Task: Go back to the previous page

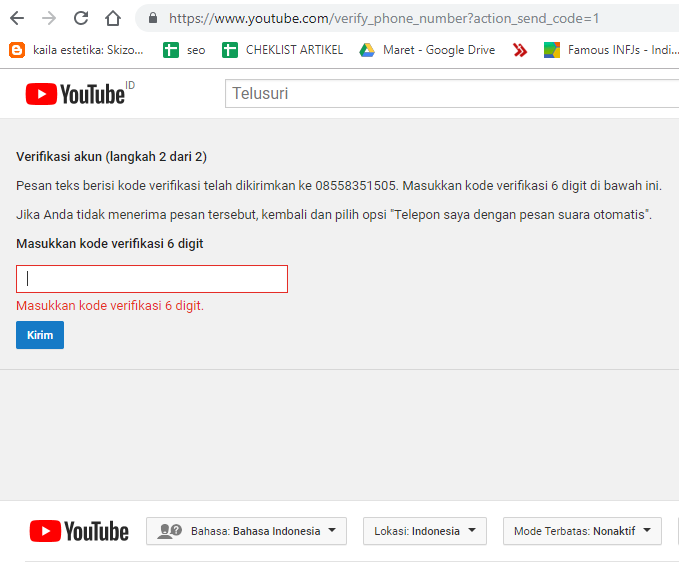Action: click(x=17, y=18)
